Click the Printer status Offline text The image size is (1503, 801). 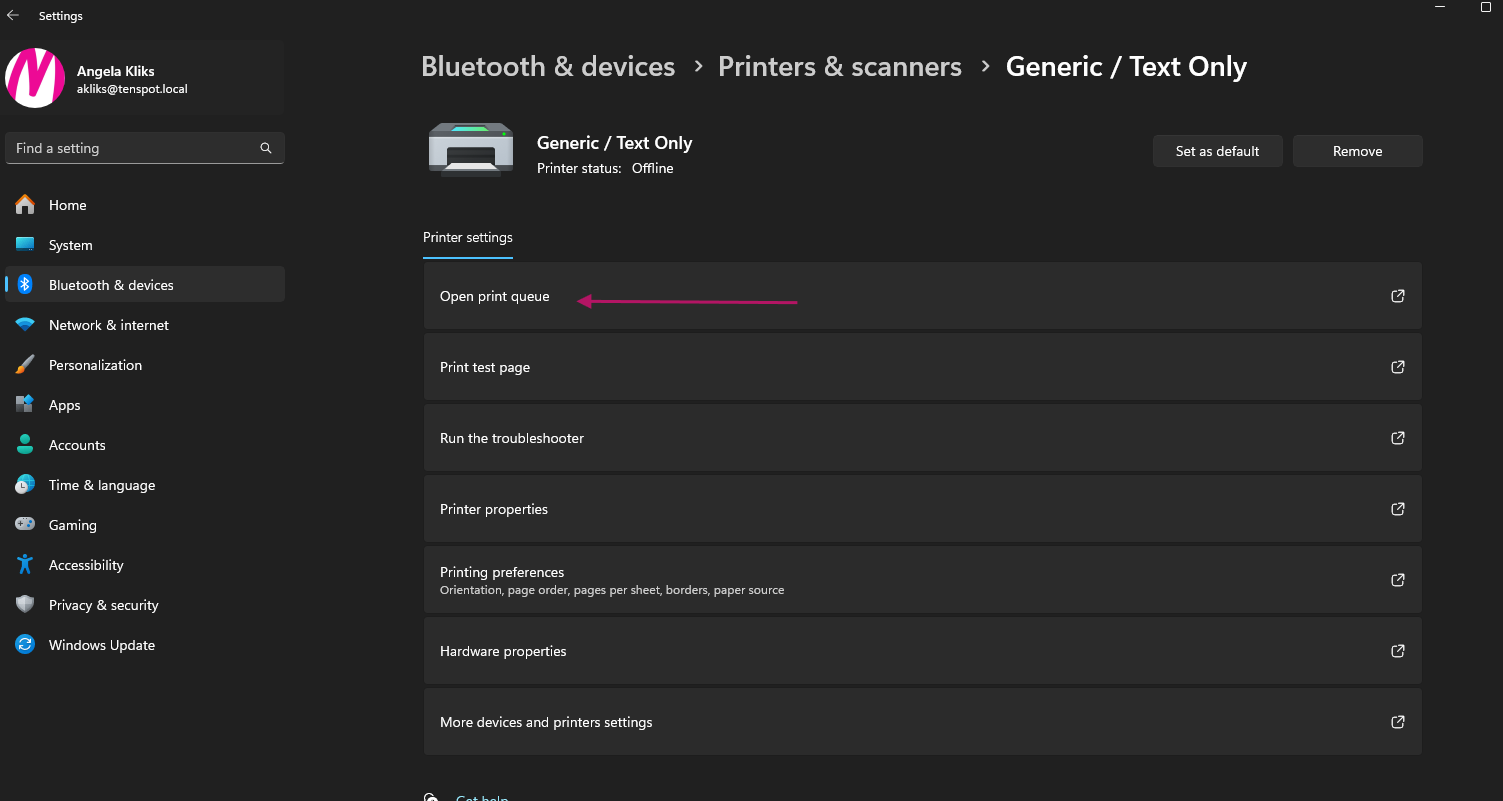[x=605, y=168]
